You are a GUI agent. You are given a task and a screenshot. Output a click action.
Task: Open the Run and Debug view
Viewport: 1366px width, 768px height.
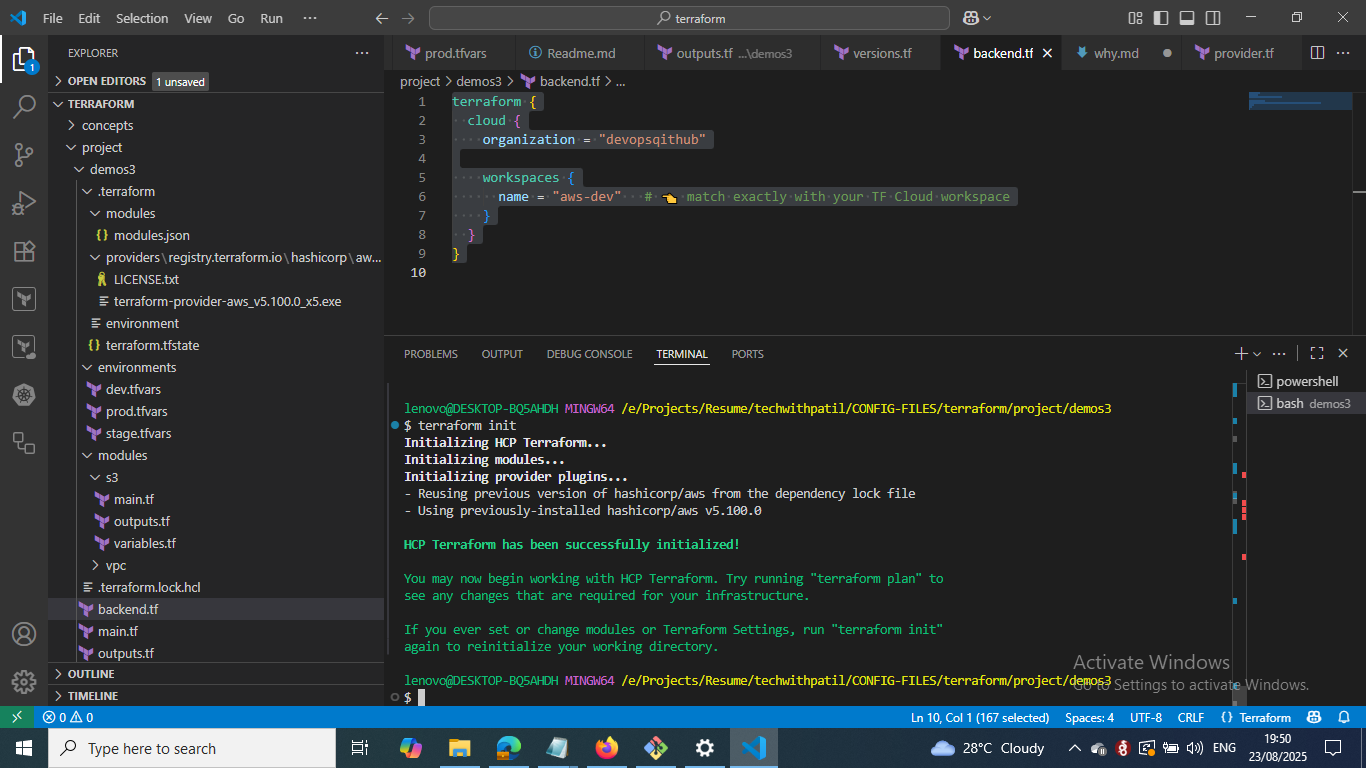[24, 203]
